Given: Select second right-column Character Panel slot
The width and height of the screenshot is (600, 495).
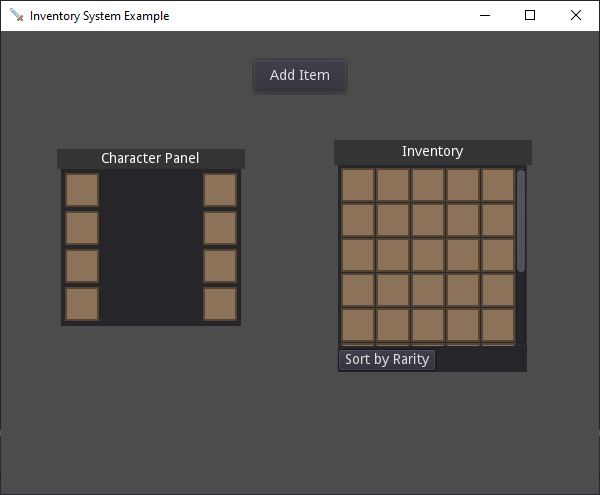Looking at the screenshot, I should (220, 228).
